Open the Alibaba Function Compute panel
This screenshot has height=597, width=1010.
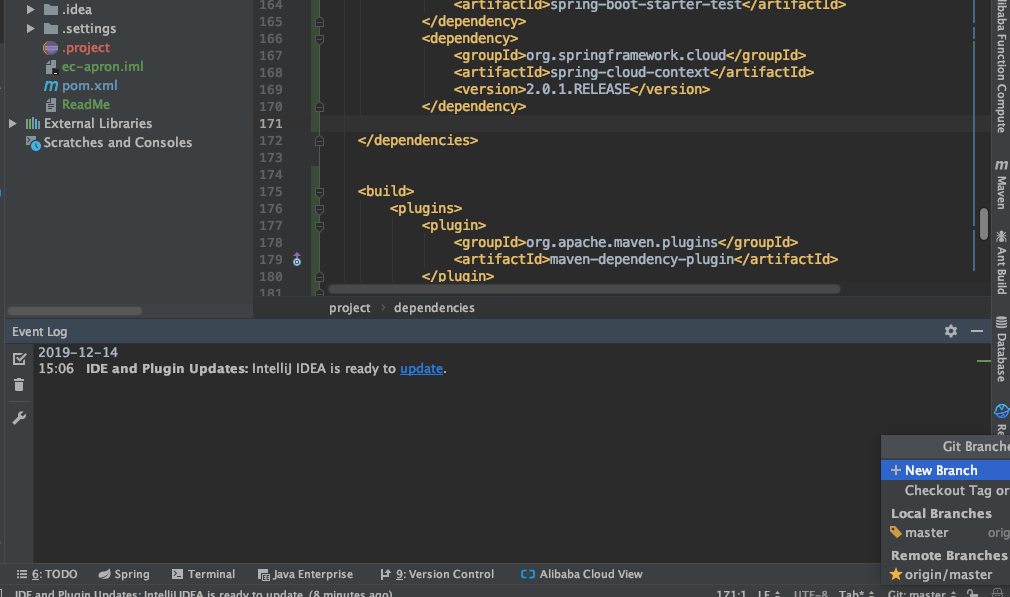1001,60
